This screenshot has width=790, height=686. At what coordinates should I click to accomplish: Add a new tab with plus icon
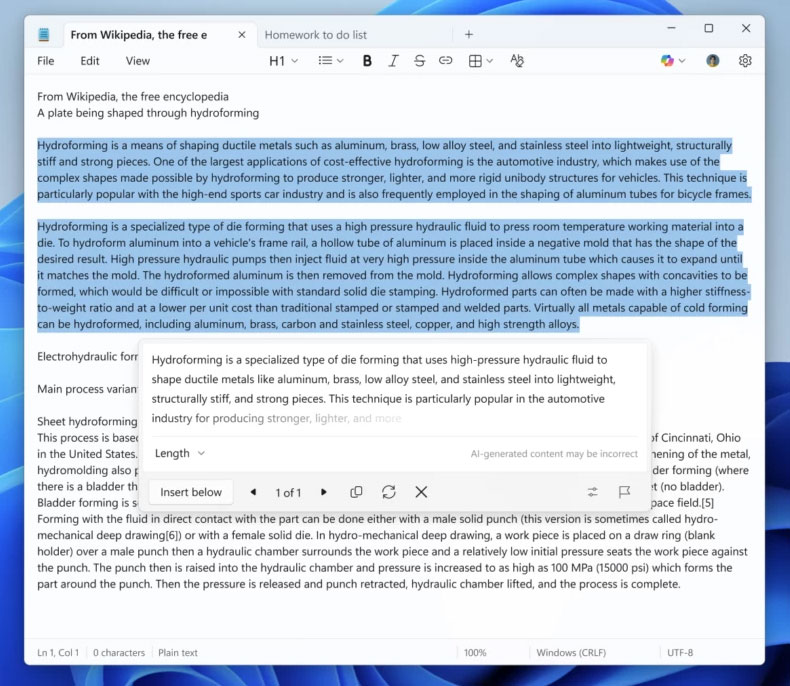tap(469, 34)
